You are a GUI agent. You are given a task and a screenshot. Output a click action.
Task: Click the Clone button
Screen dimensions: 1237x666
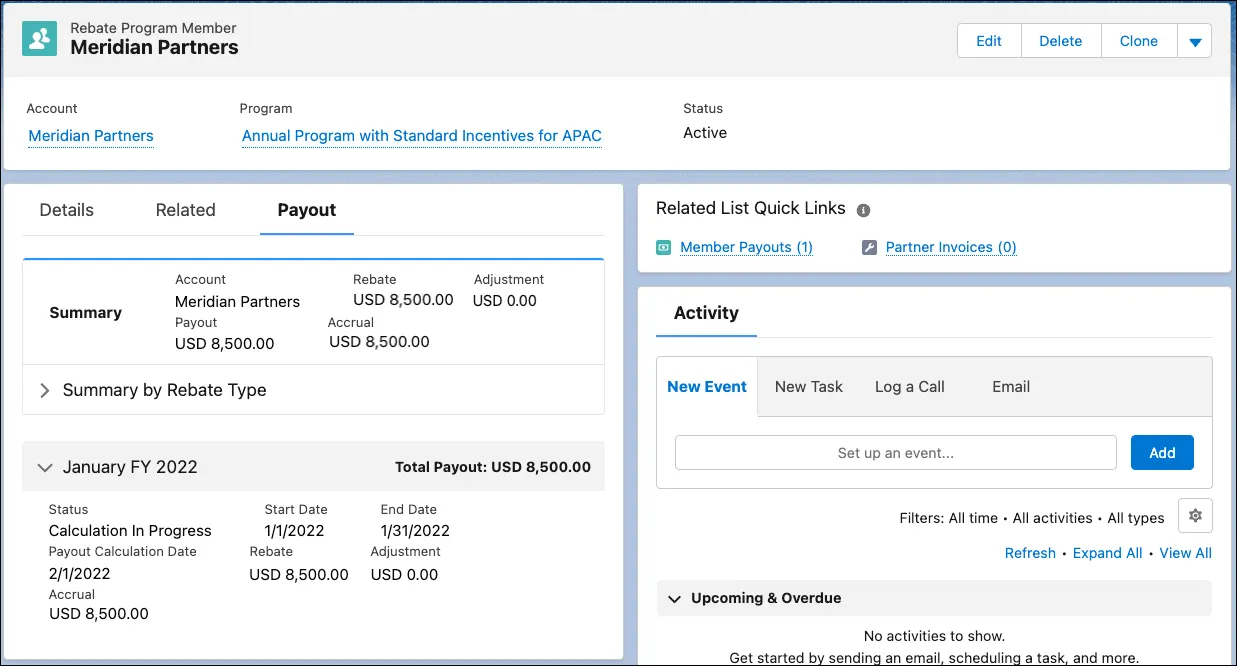click(1139, 41)
